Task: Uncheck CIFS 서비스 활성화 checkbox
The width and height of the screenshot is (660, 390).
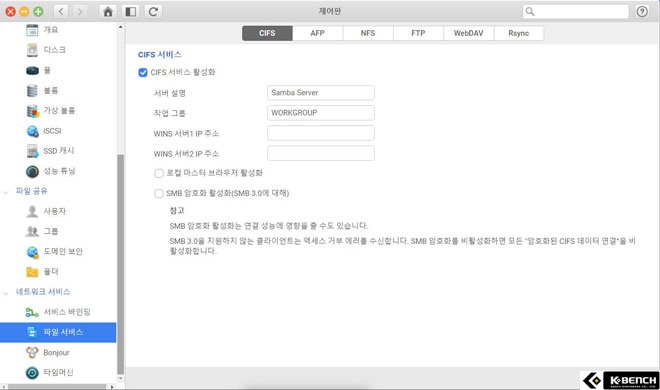Action: point(143,72)
